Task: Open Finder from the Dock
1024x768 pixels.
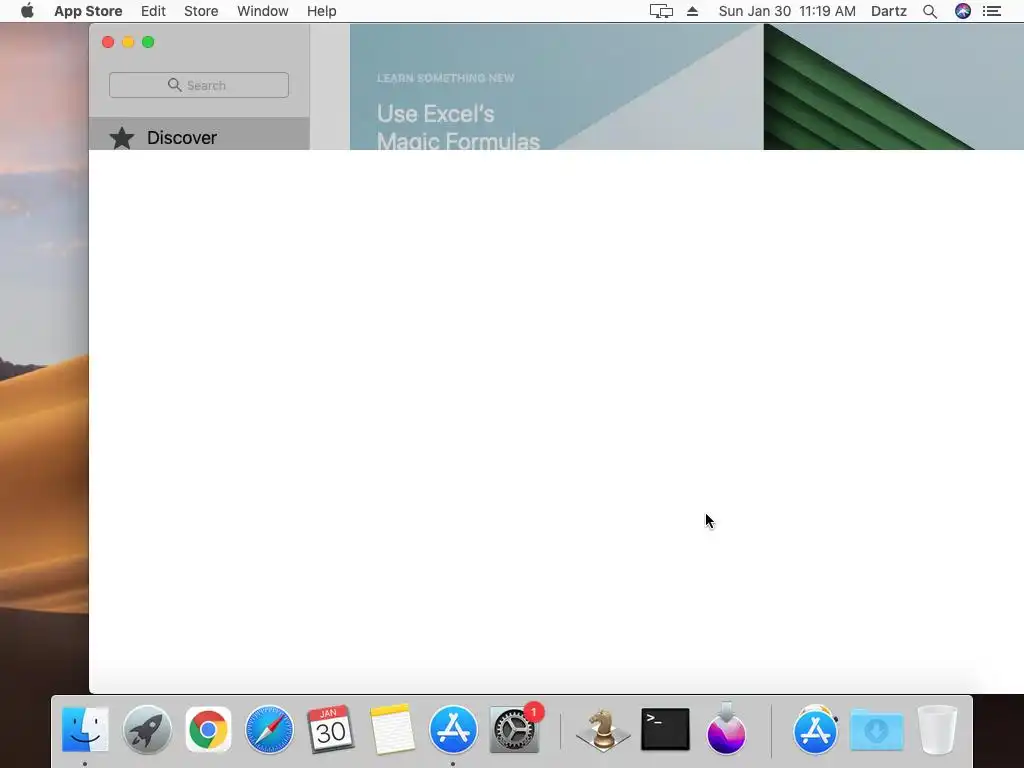Action: click(x=85, y=729)
